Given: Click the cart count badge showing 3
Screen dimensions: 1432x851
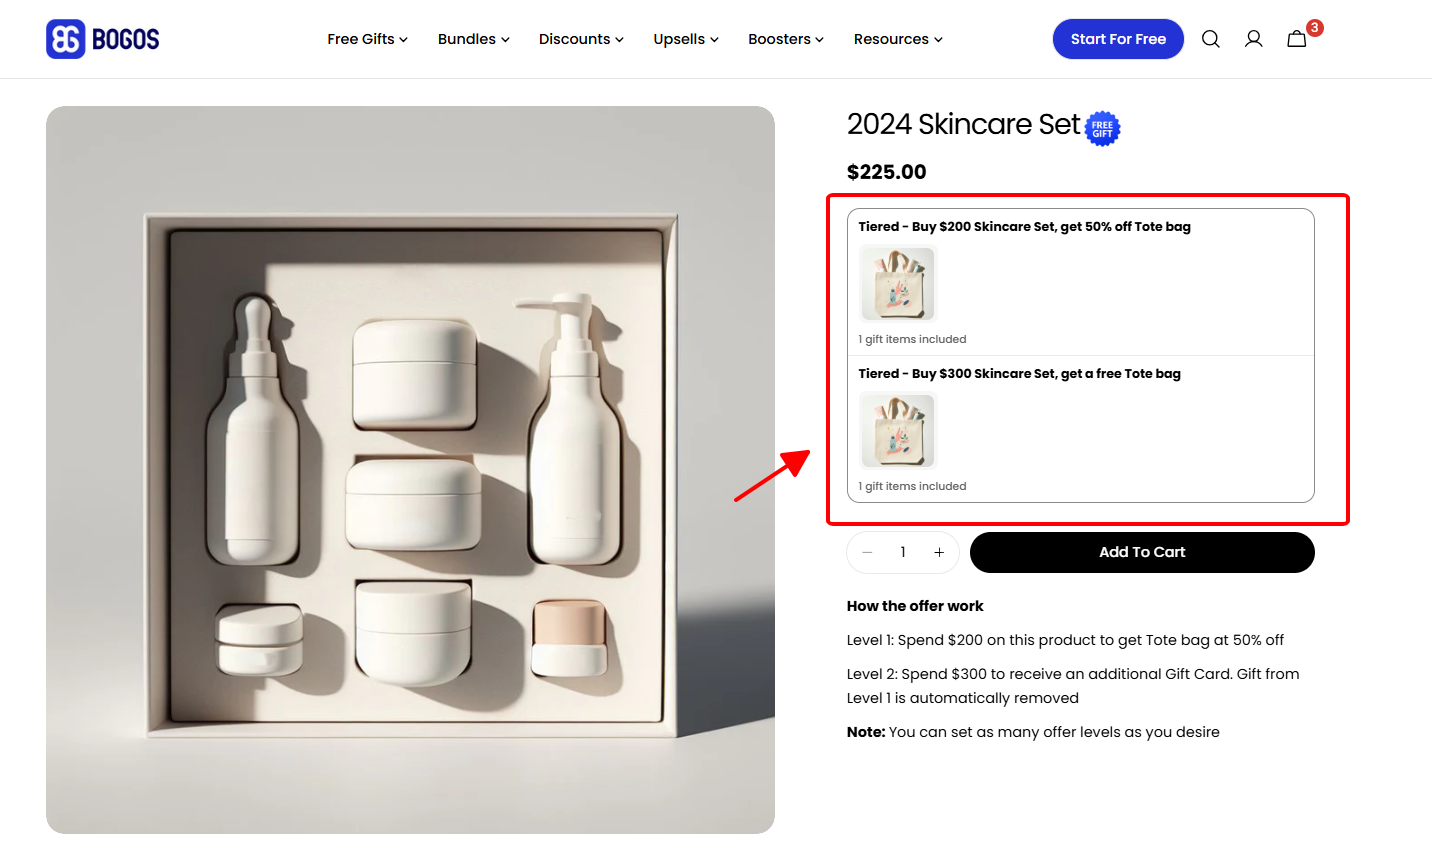Looking at the screenshot, I should (x=1315, y=28).
